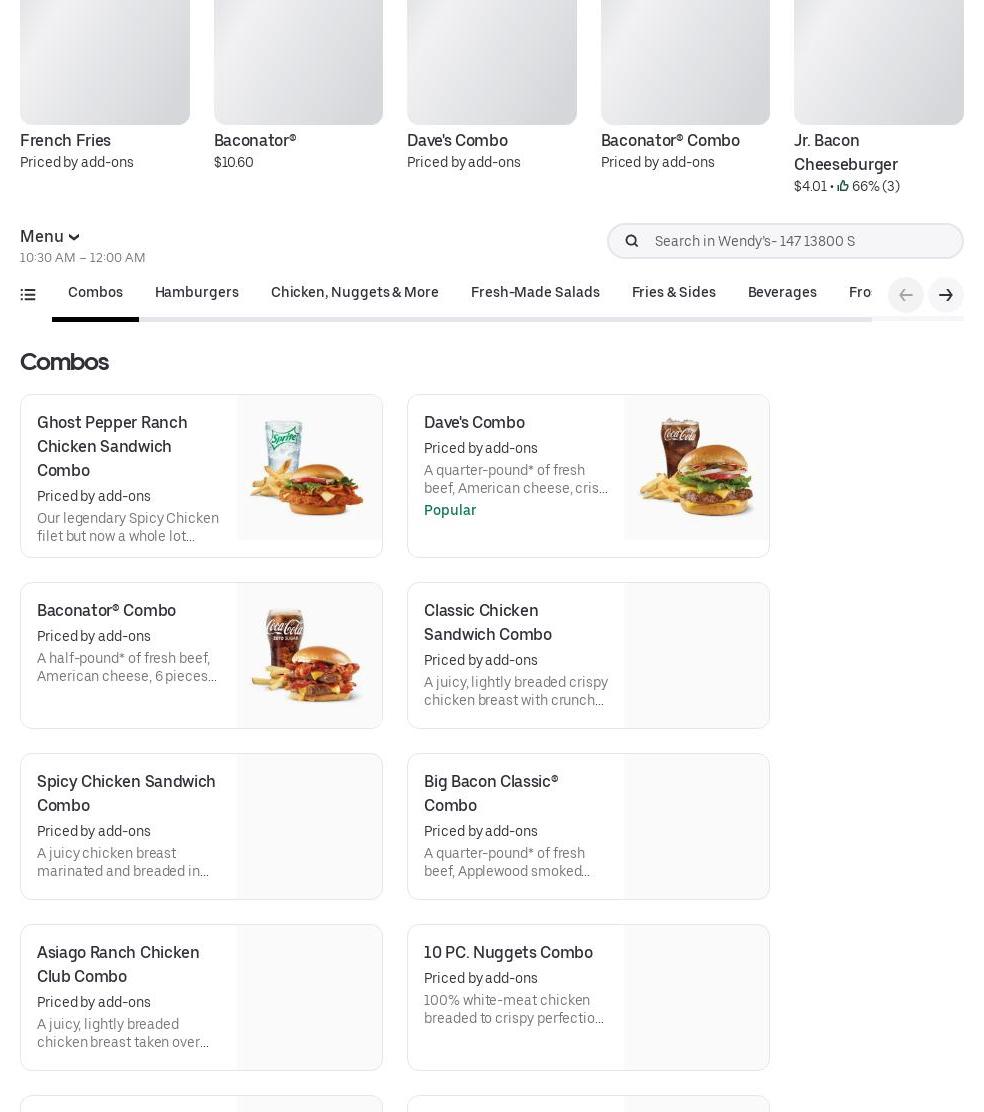This screenshot has height=1112, width=984.
Task: Choose the 10 PC. Nuggets Combo
Action: (588, 997)
